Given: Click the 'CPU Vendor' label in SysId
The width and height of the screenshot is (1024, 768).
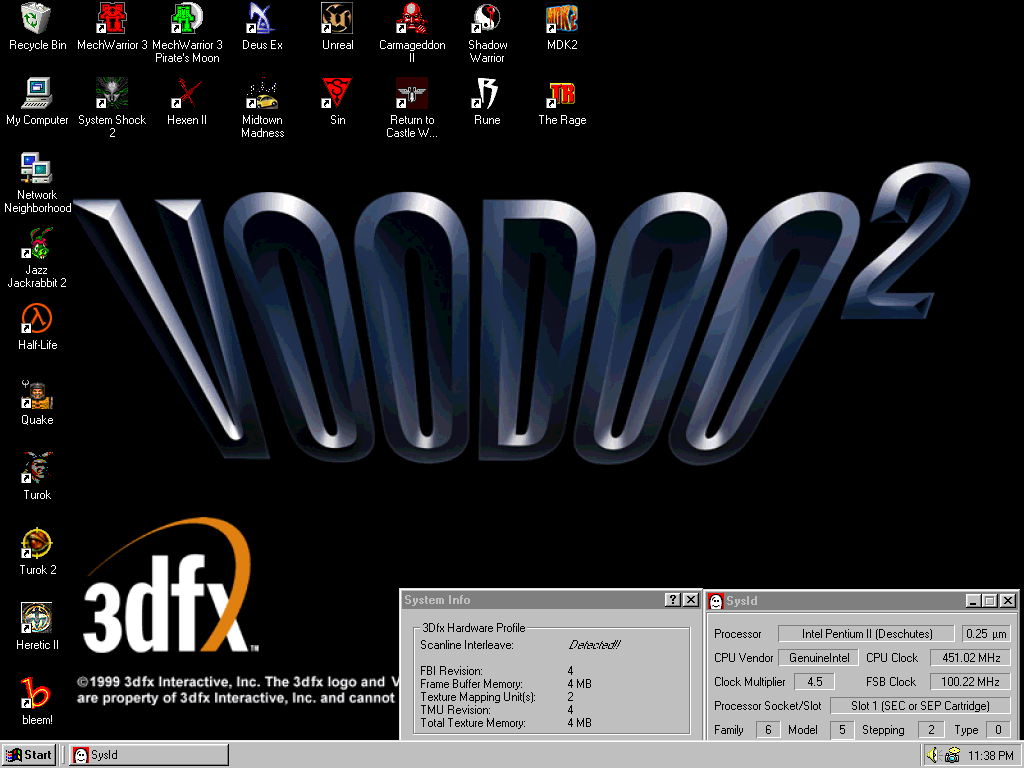Looking at the screenshot, I should pyautogui.click(x=743, y=658).
